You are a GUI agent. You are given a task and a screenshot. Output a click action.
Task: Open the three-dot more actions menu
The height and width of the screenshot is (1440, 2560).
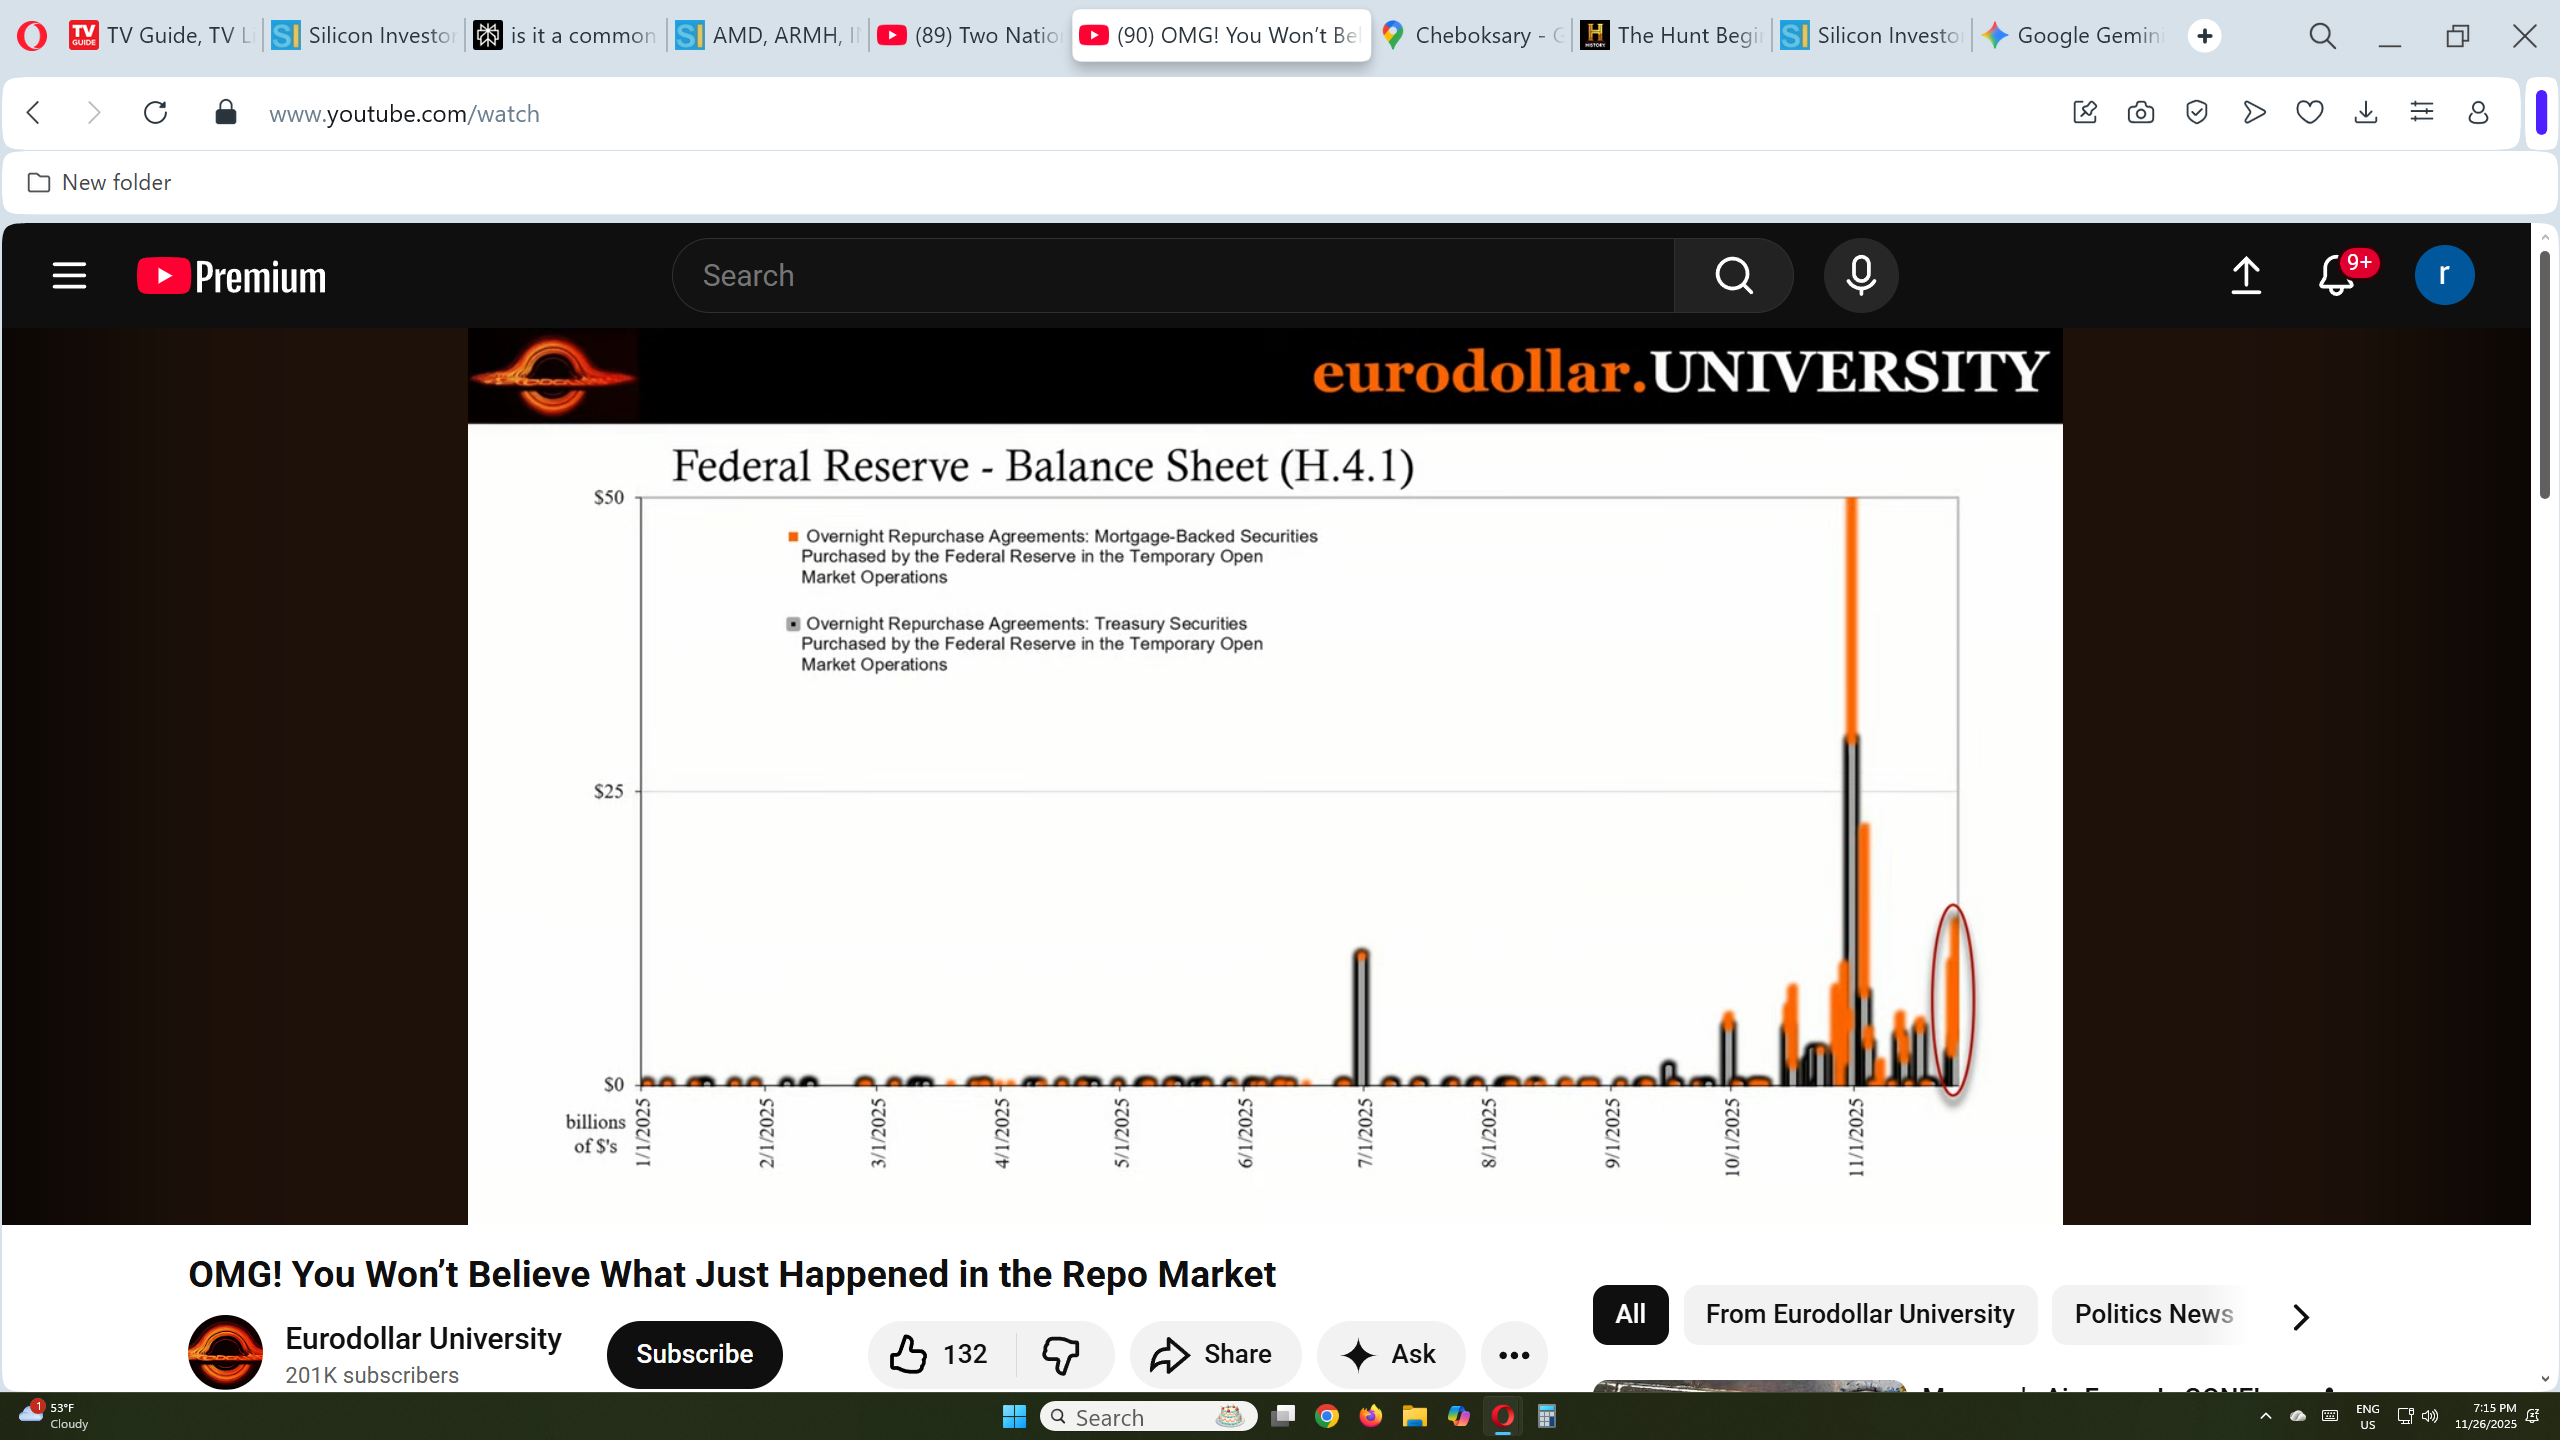click(1514, 1355)
